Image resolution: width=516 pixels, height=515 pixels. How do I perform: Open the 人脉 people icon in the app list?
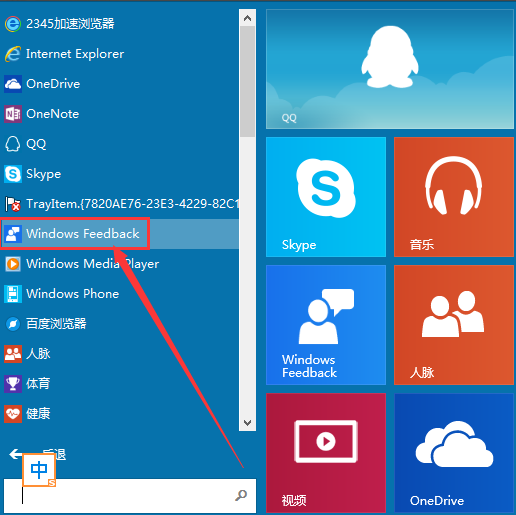pos(13,354)
